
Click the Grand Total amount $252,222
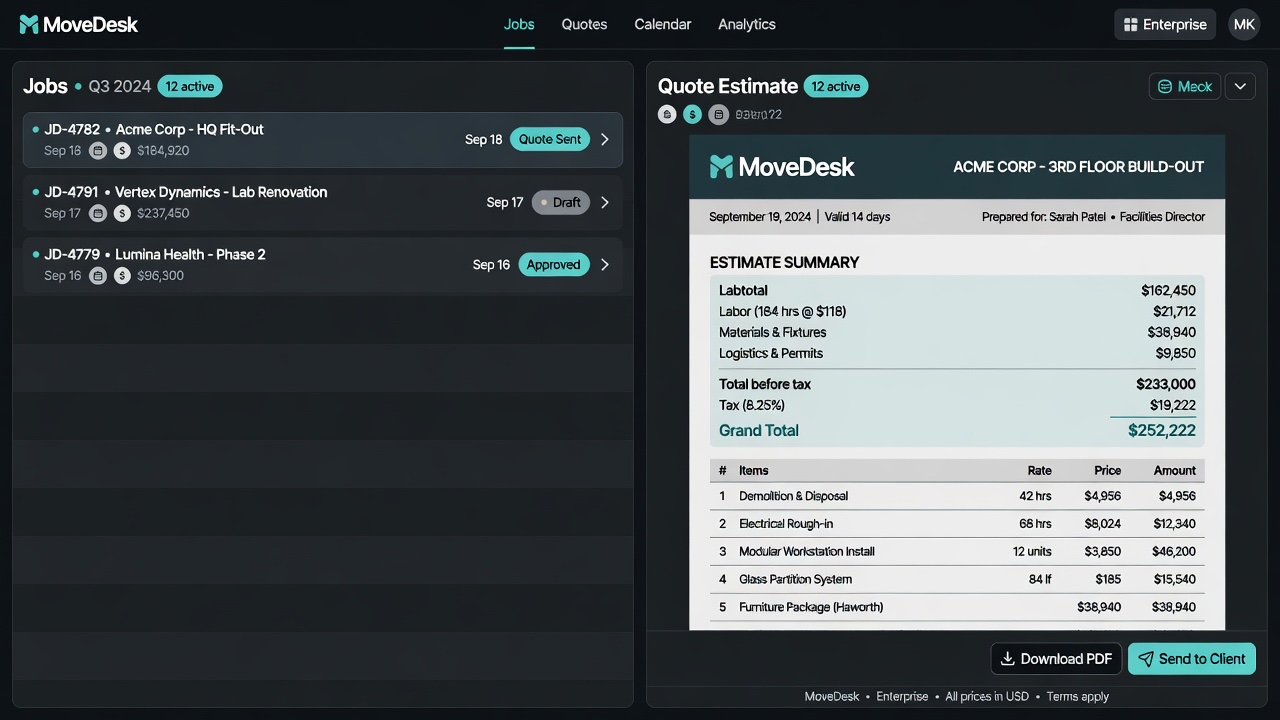coord(1162,430)
